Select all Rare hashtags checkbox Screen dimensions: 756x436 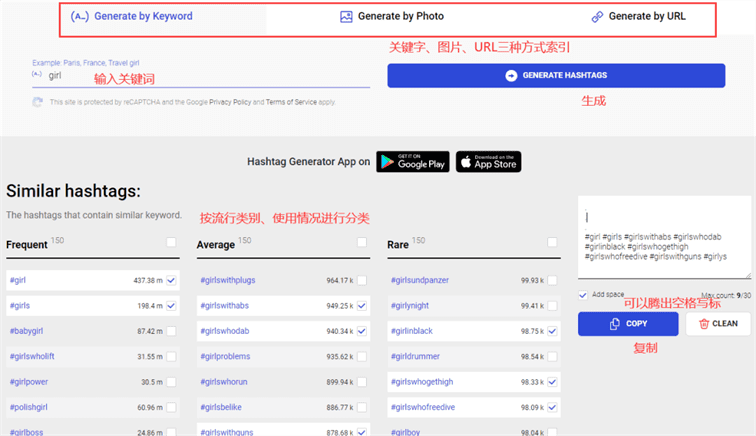[552, 242]
